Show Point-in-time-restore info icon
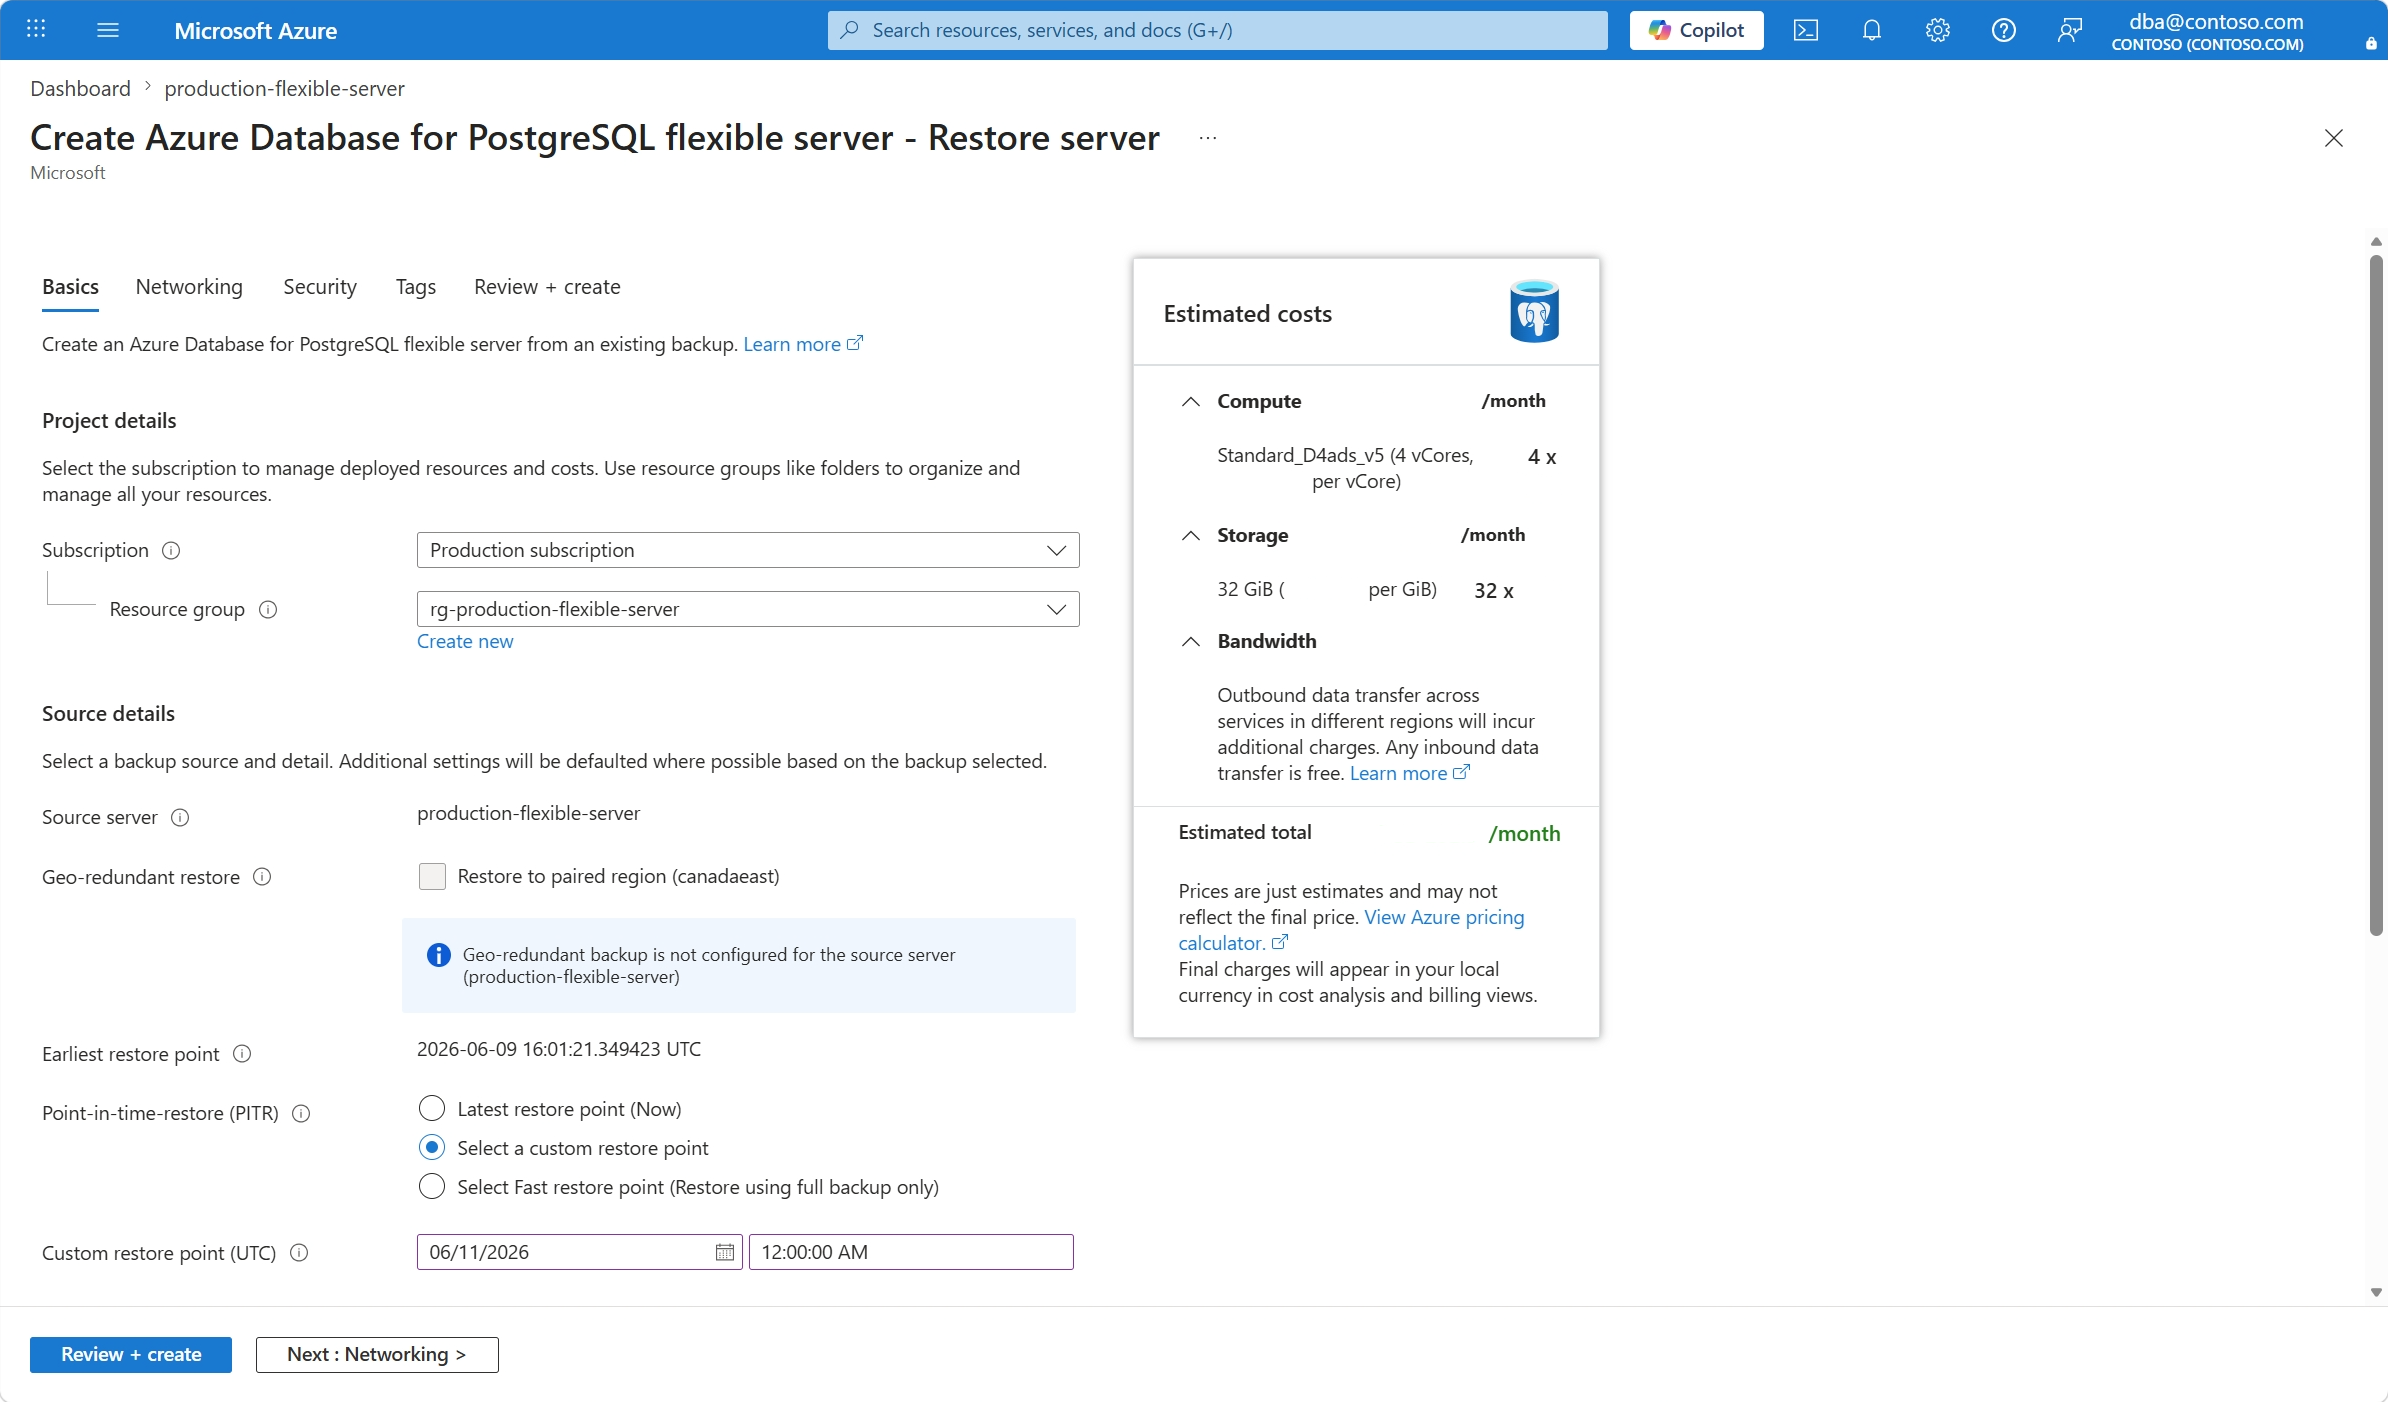2388x1402 pixels. pos(301,1113)
